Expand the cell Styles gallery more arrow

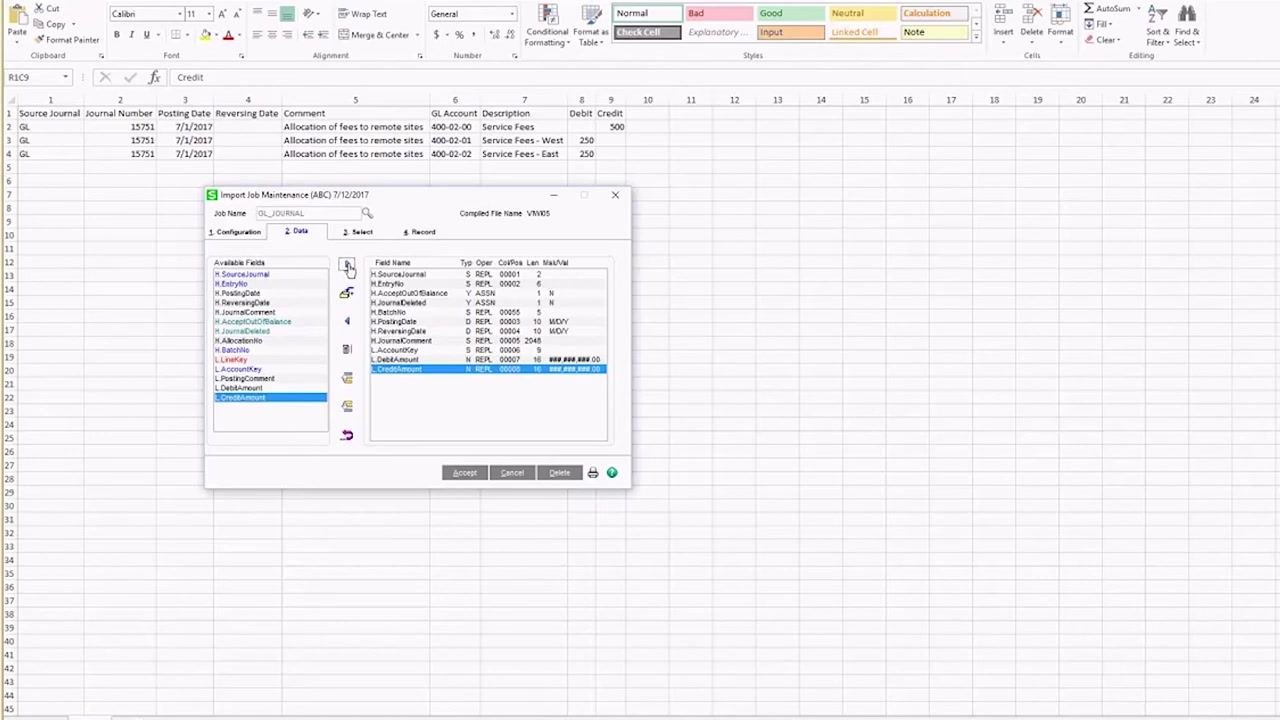[977, 35]
